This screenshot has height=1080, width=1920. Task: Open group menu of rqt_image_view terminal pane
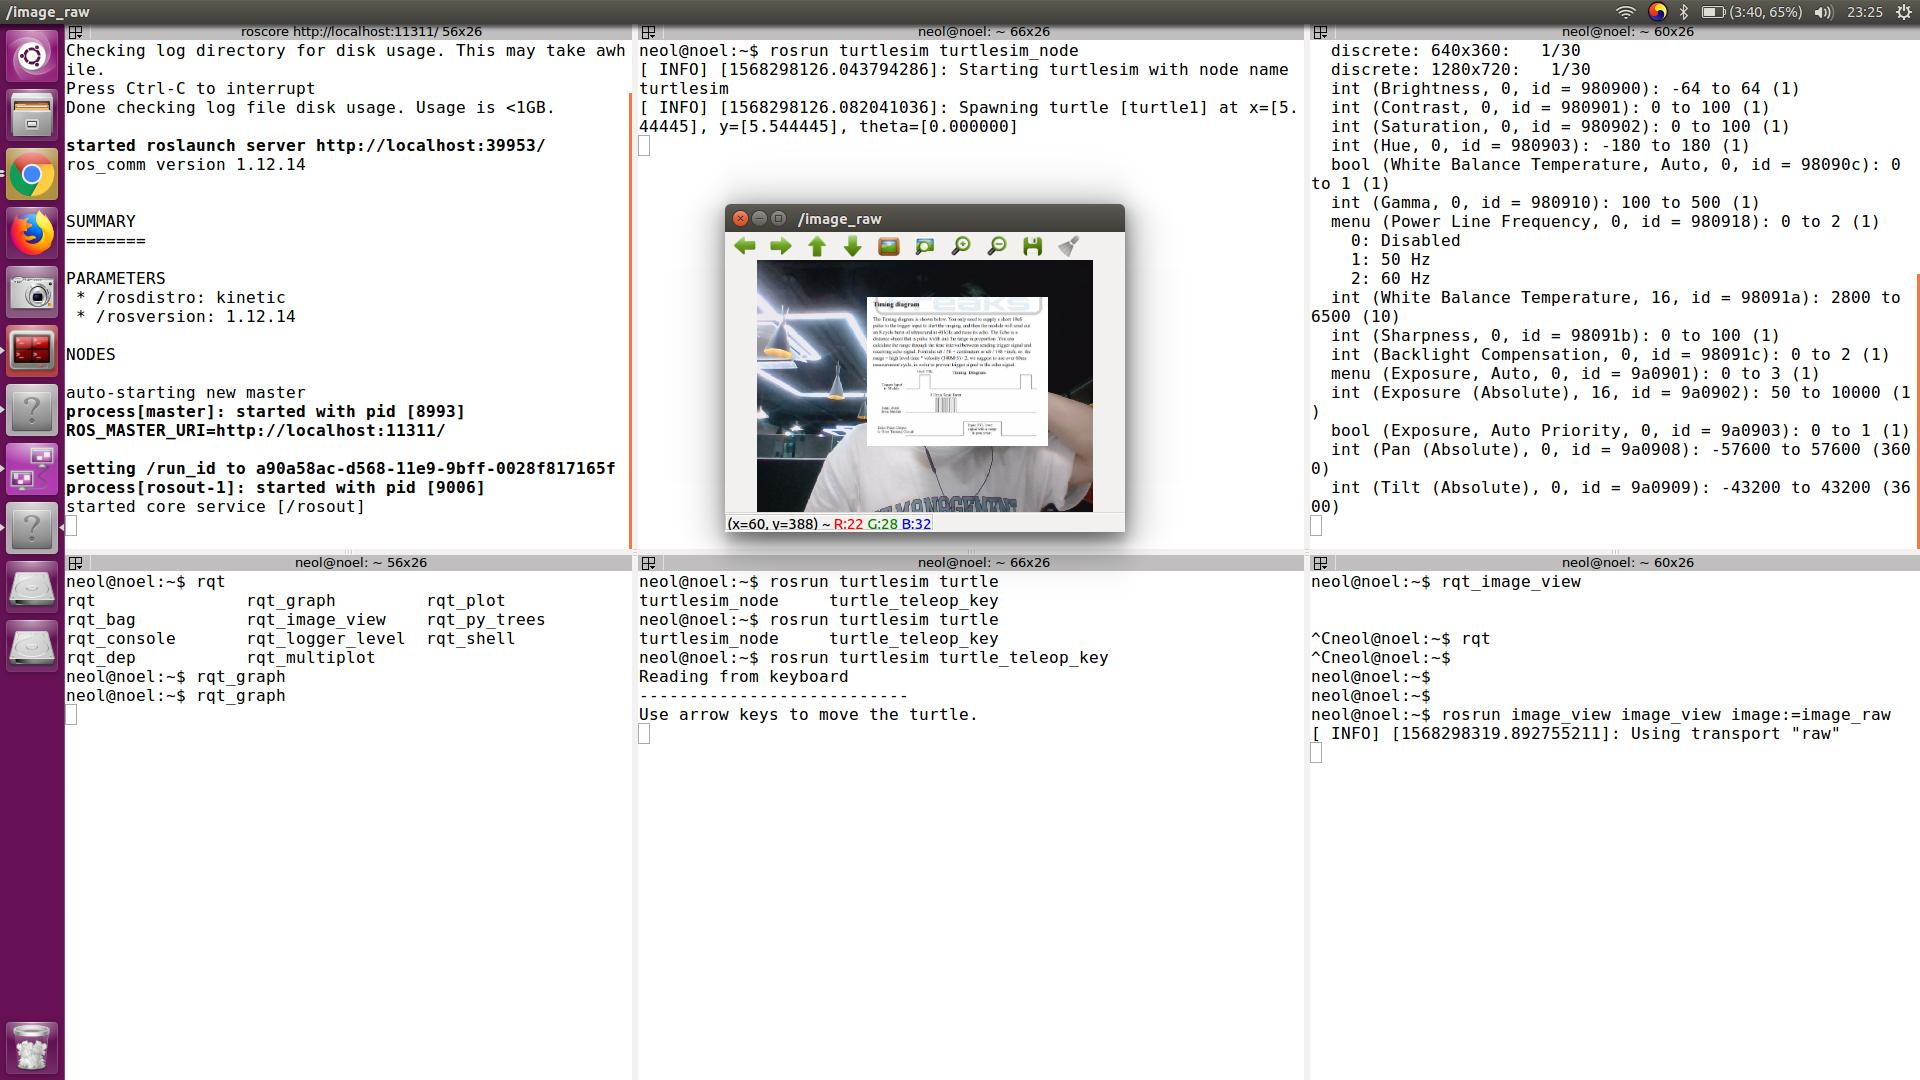coord(1320,563)
